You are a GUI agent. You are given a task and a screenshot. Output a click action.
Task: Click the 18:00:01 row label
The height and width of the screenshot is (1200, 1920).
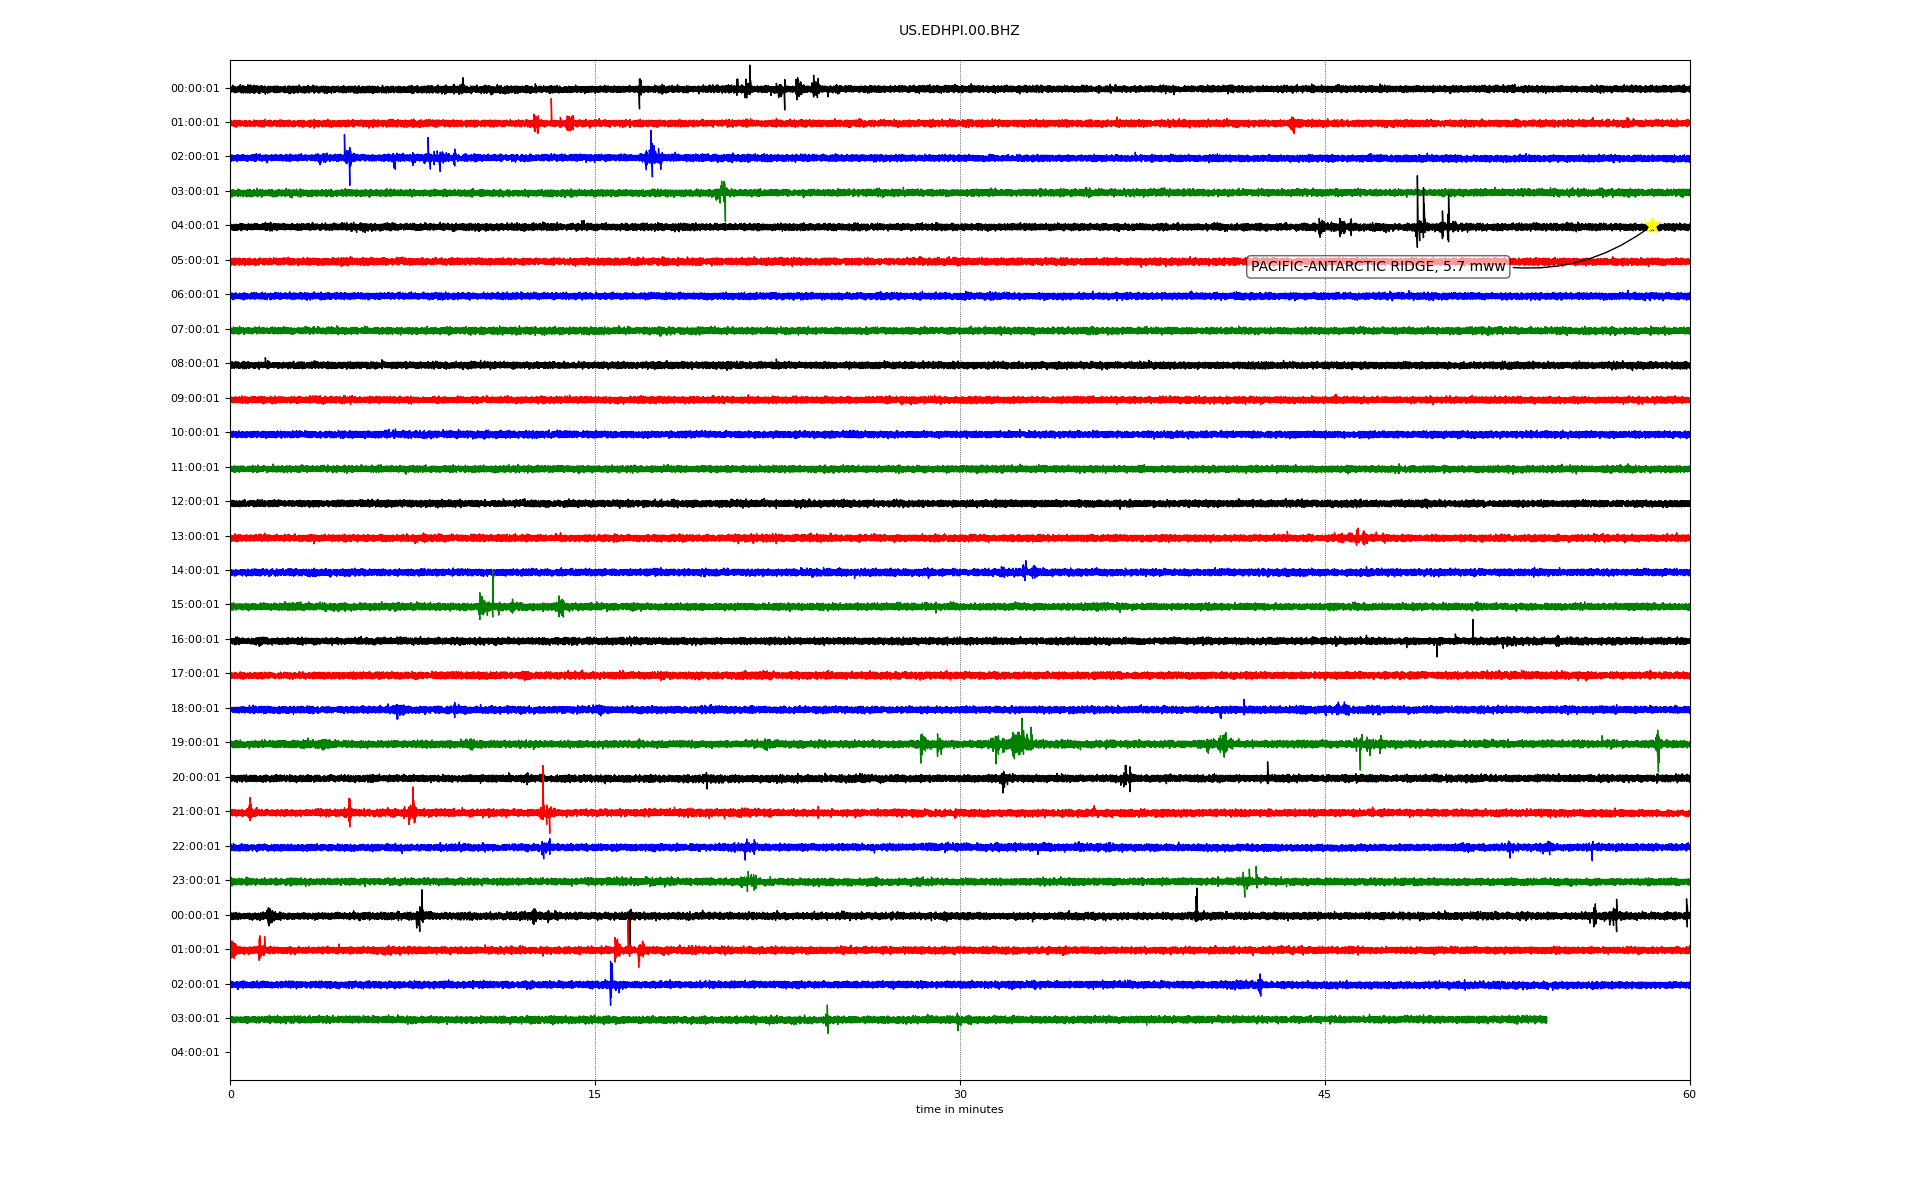[x=195, y=709]
